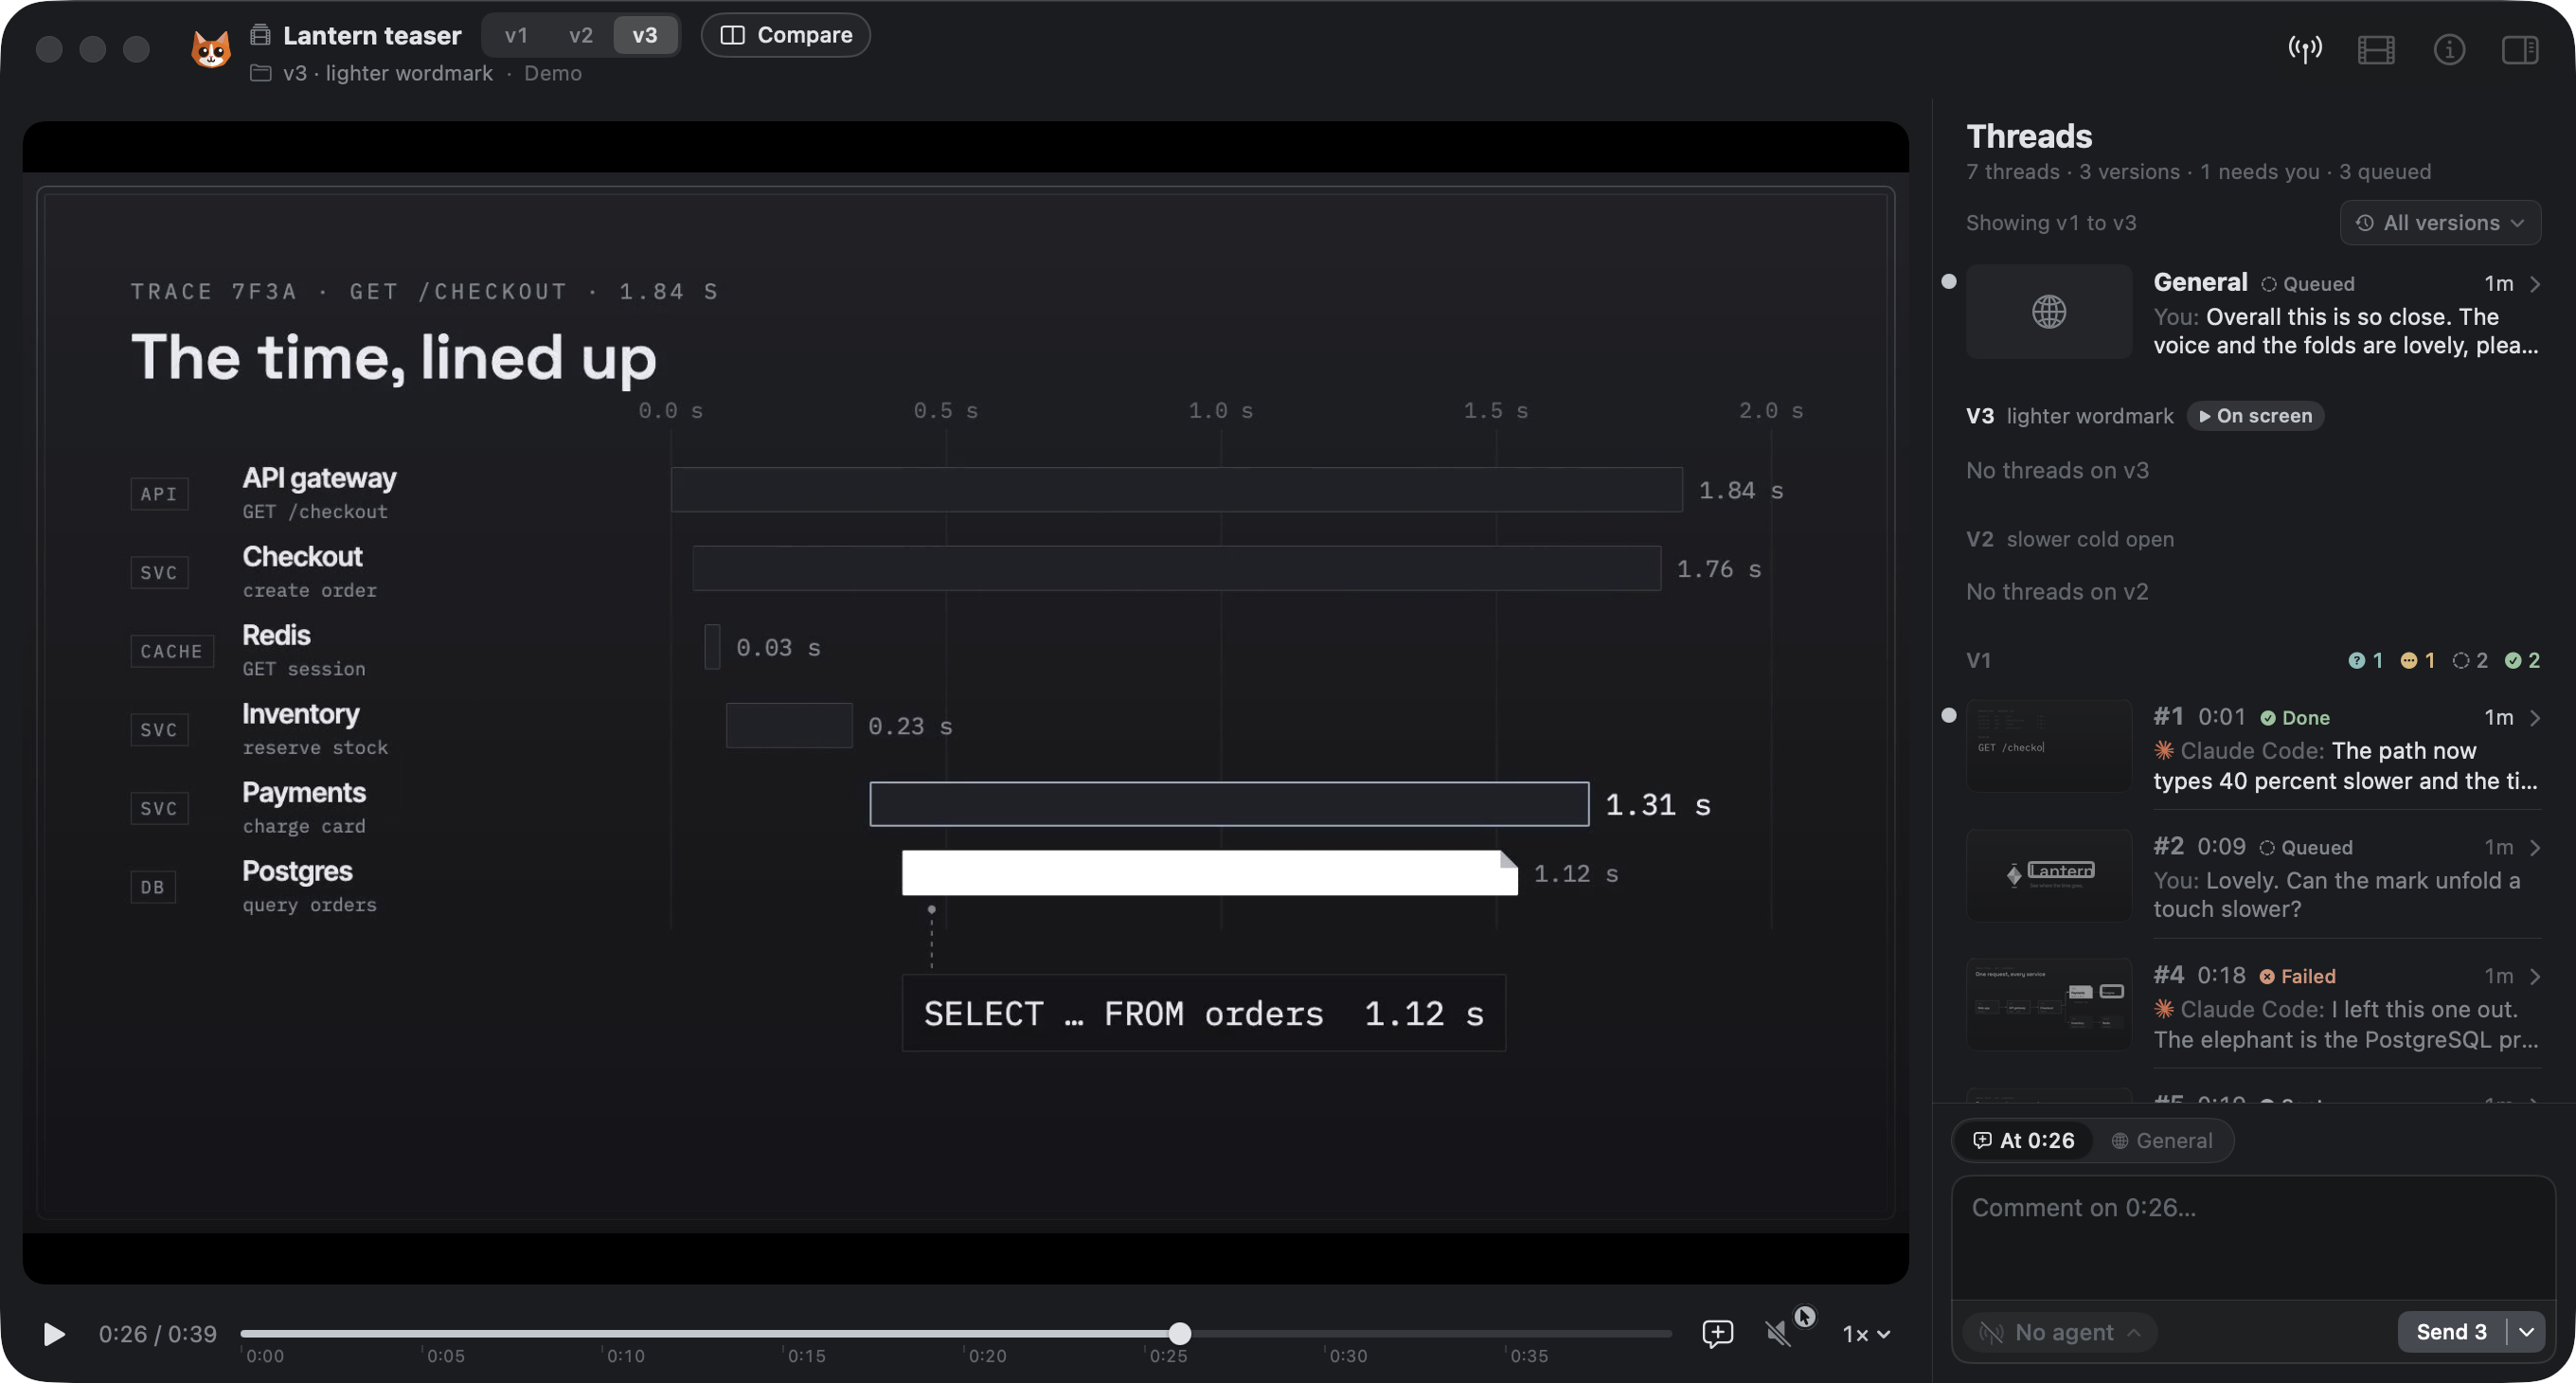The width and height of the screenshot is (2576, 1383).
Task: Click the V2 slower cold open heading
Action: (x=2069, y=539)
